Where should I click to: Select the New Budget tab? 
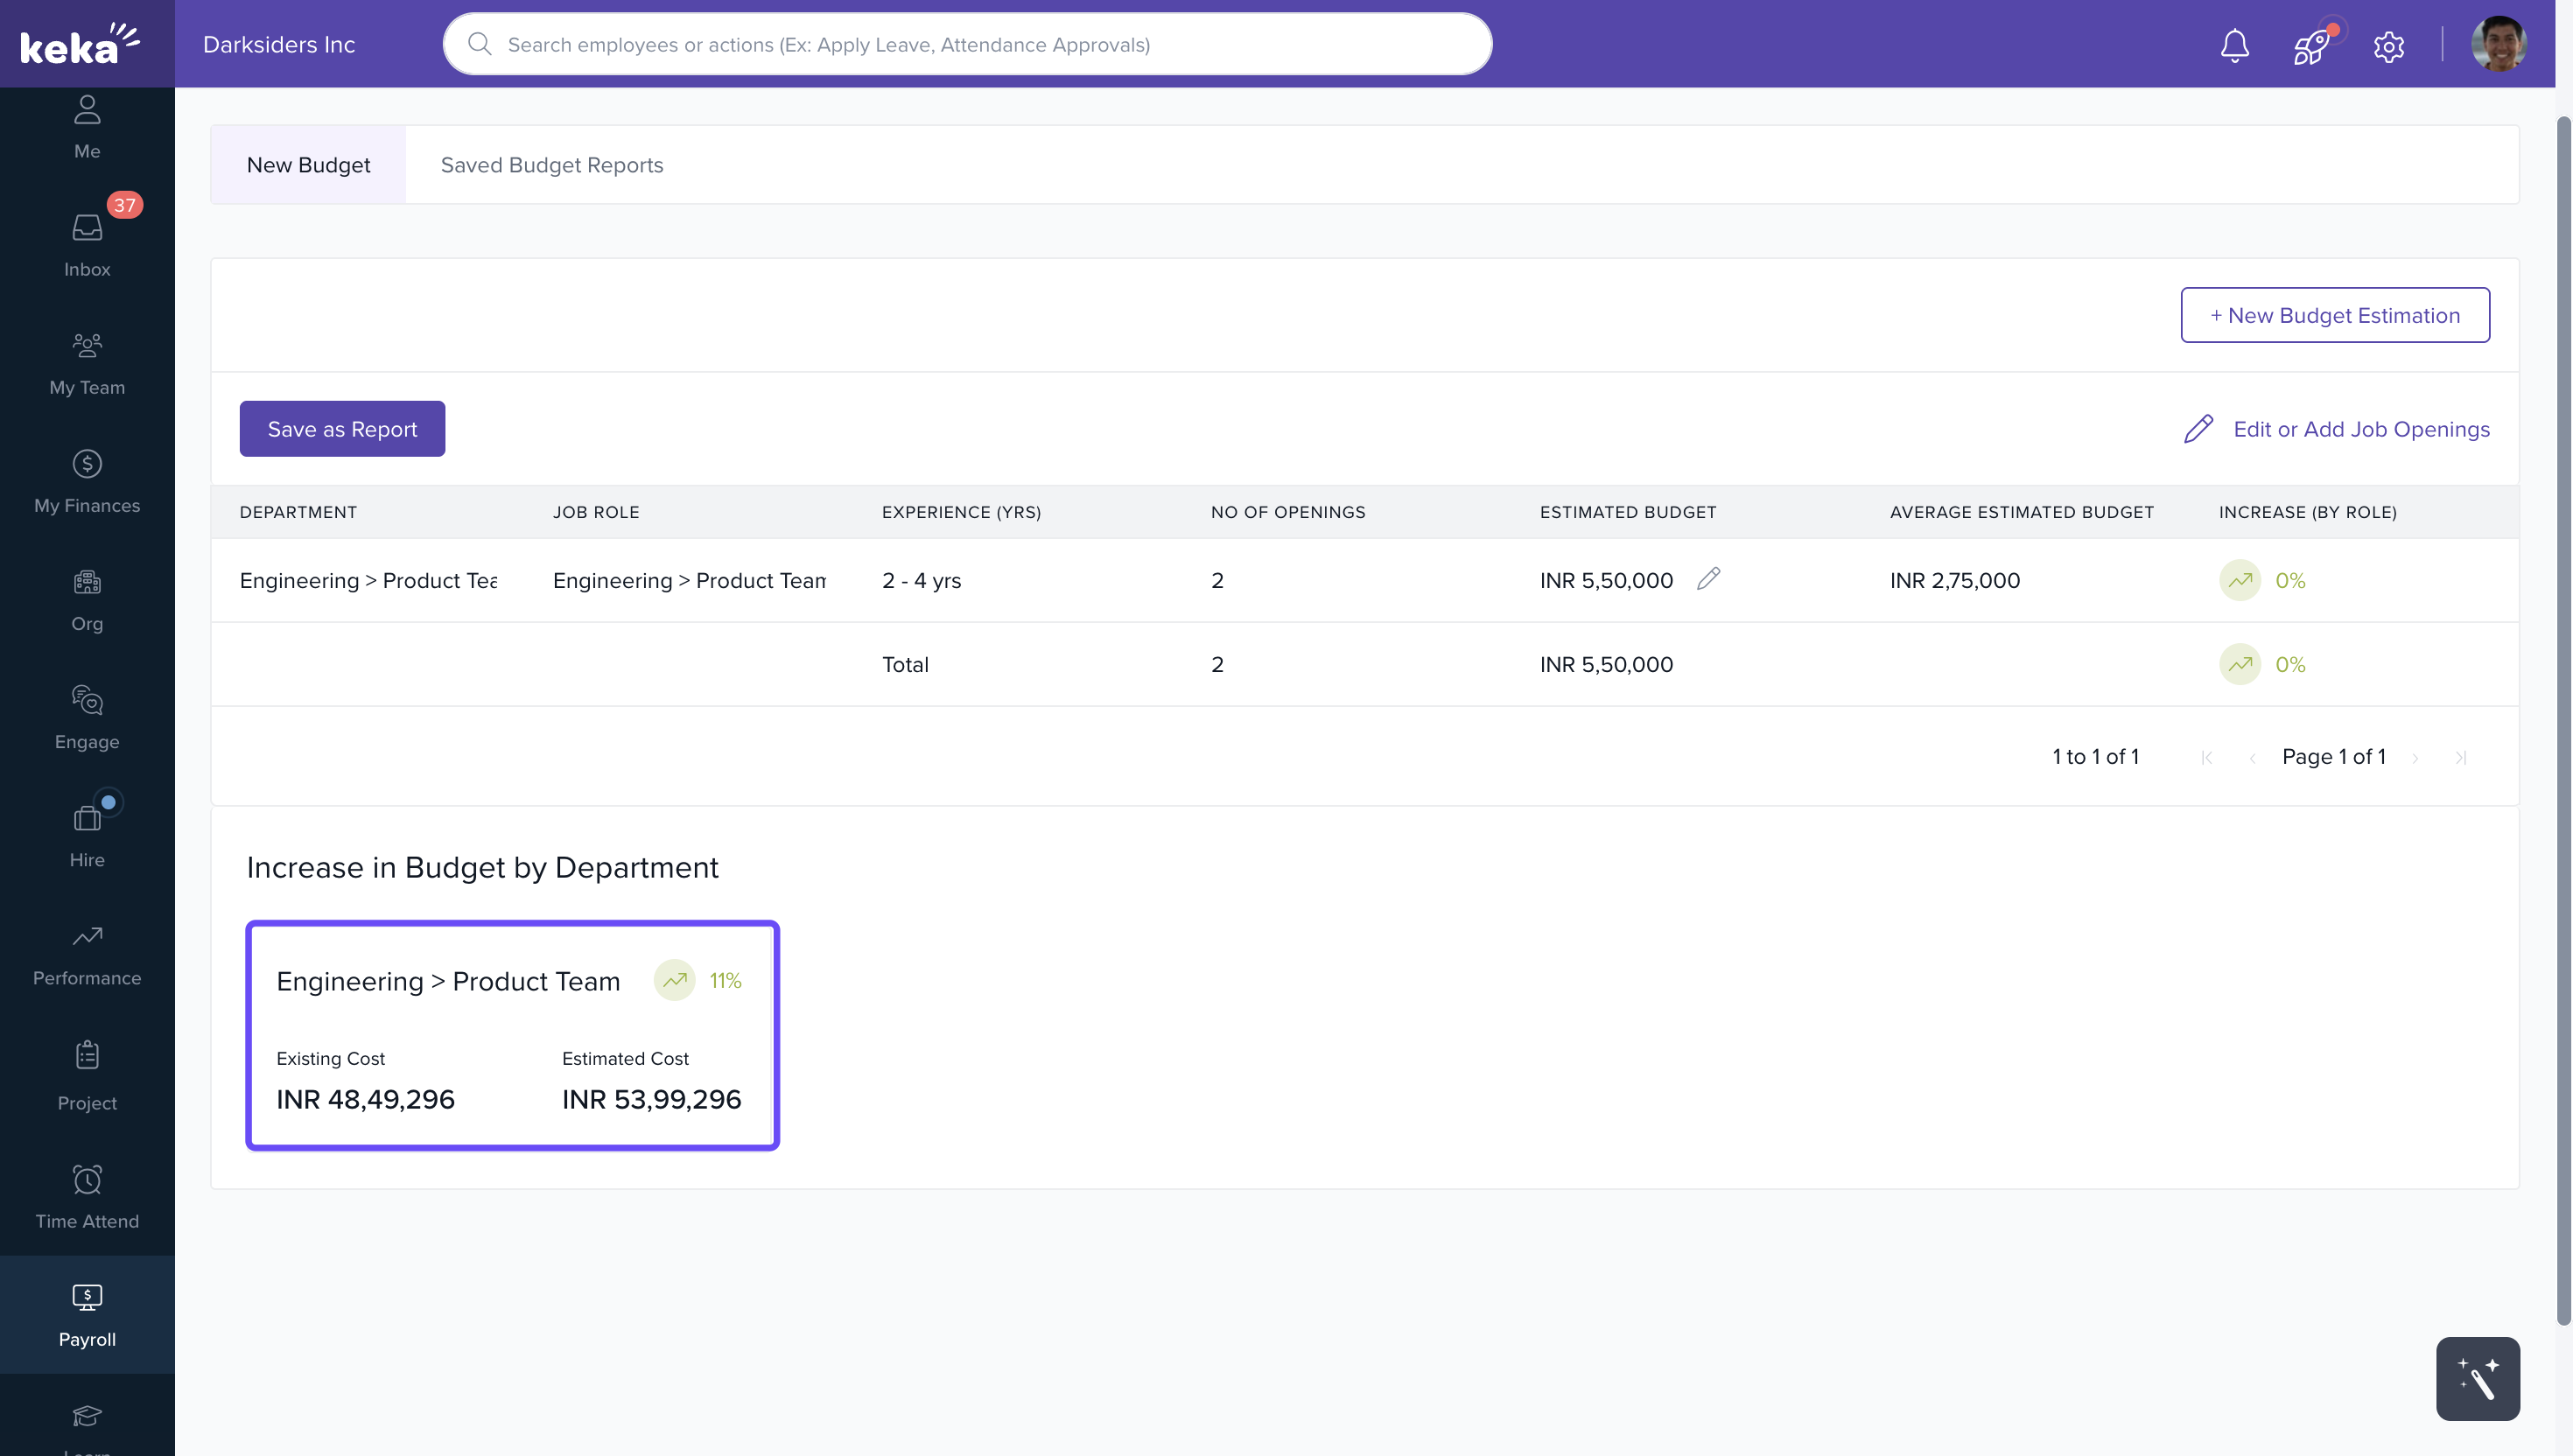[x=308, y=165]
